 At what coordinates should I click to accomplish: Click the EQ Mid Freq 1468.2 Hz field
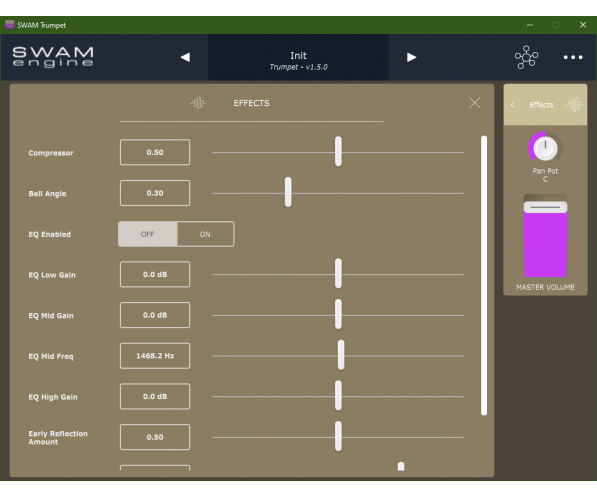tap(155, 356)
